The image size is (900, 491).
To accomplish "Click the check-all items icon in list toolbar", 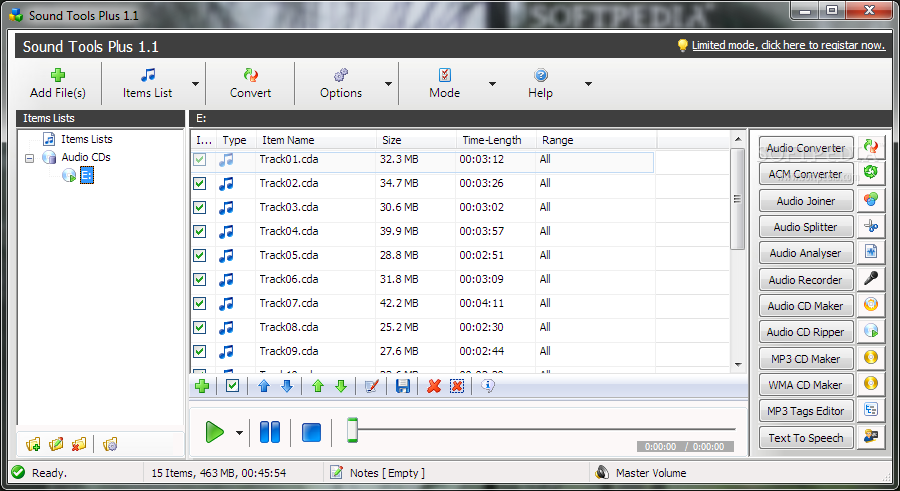I will [232, 386].
